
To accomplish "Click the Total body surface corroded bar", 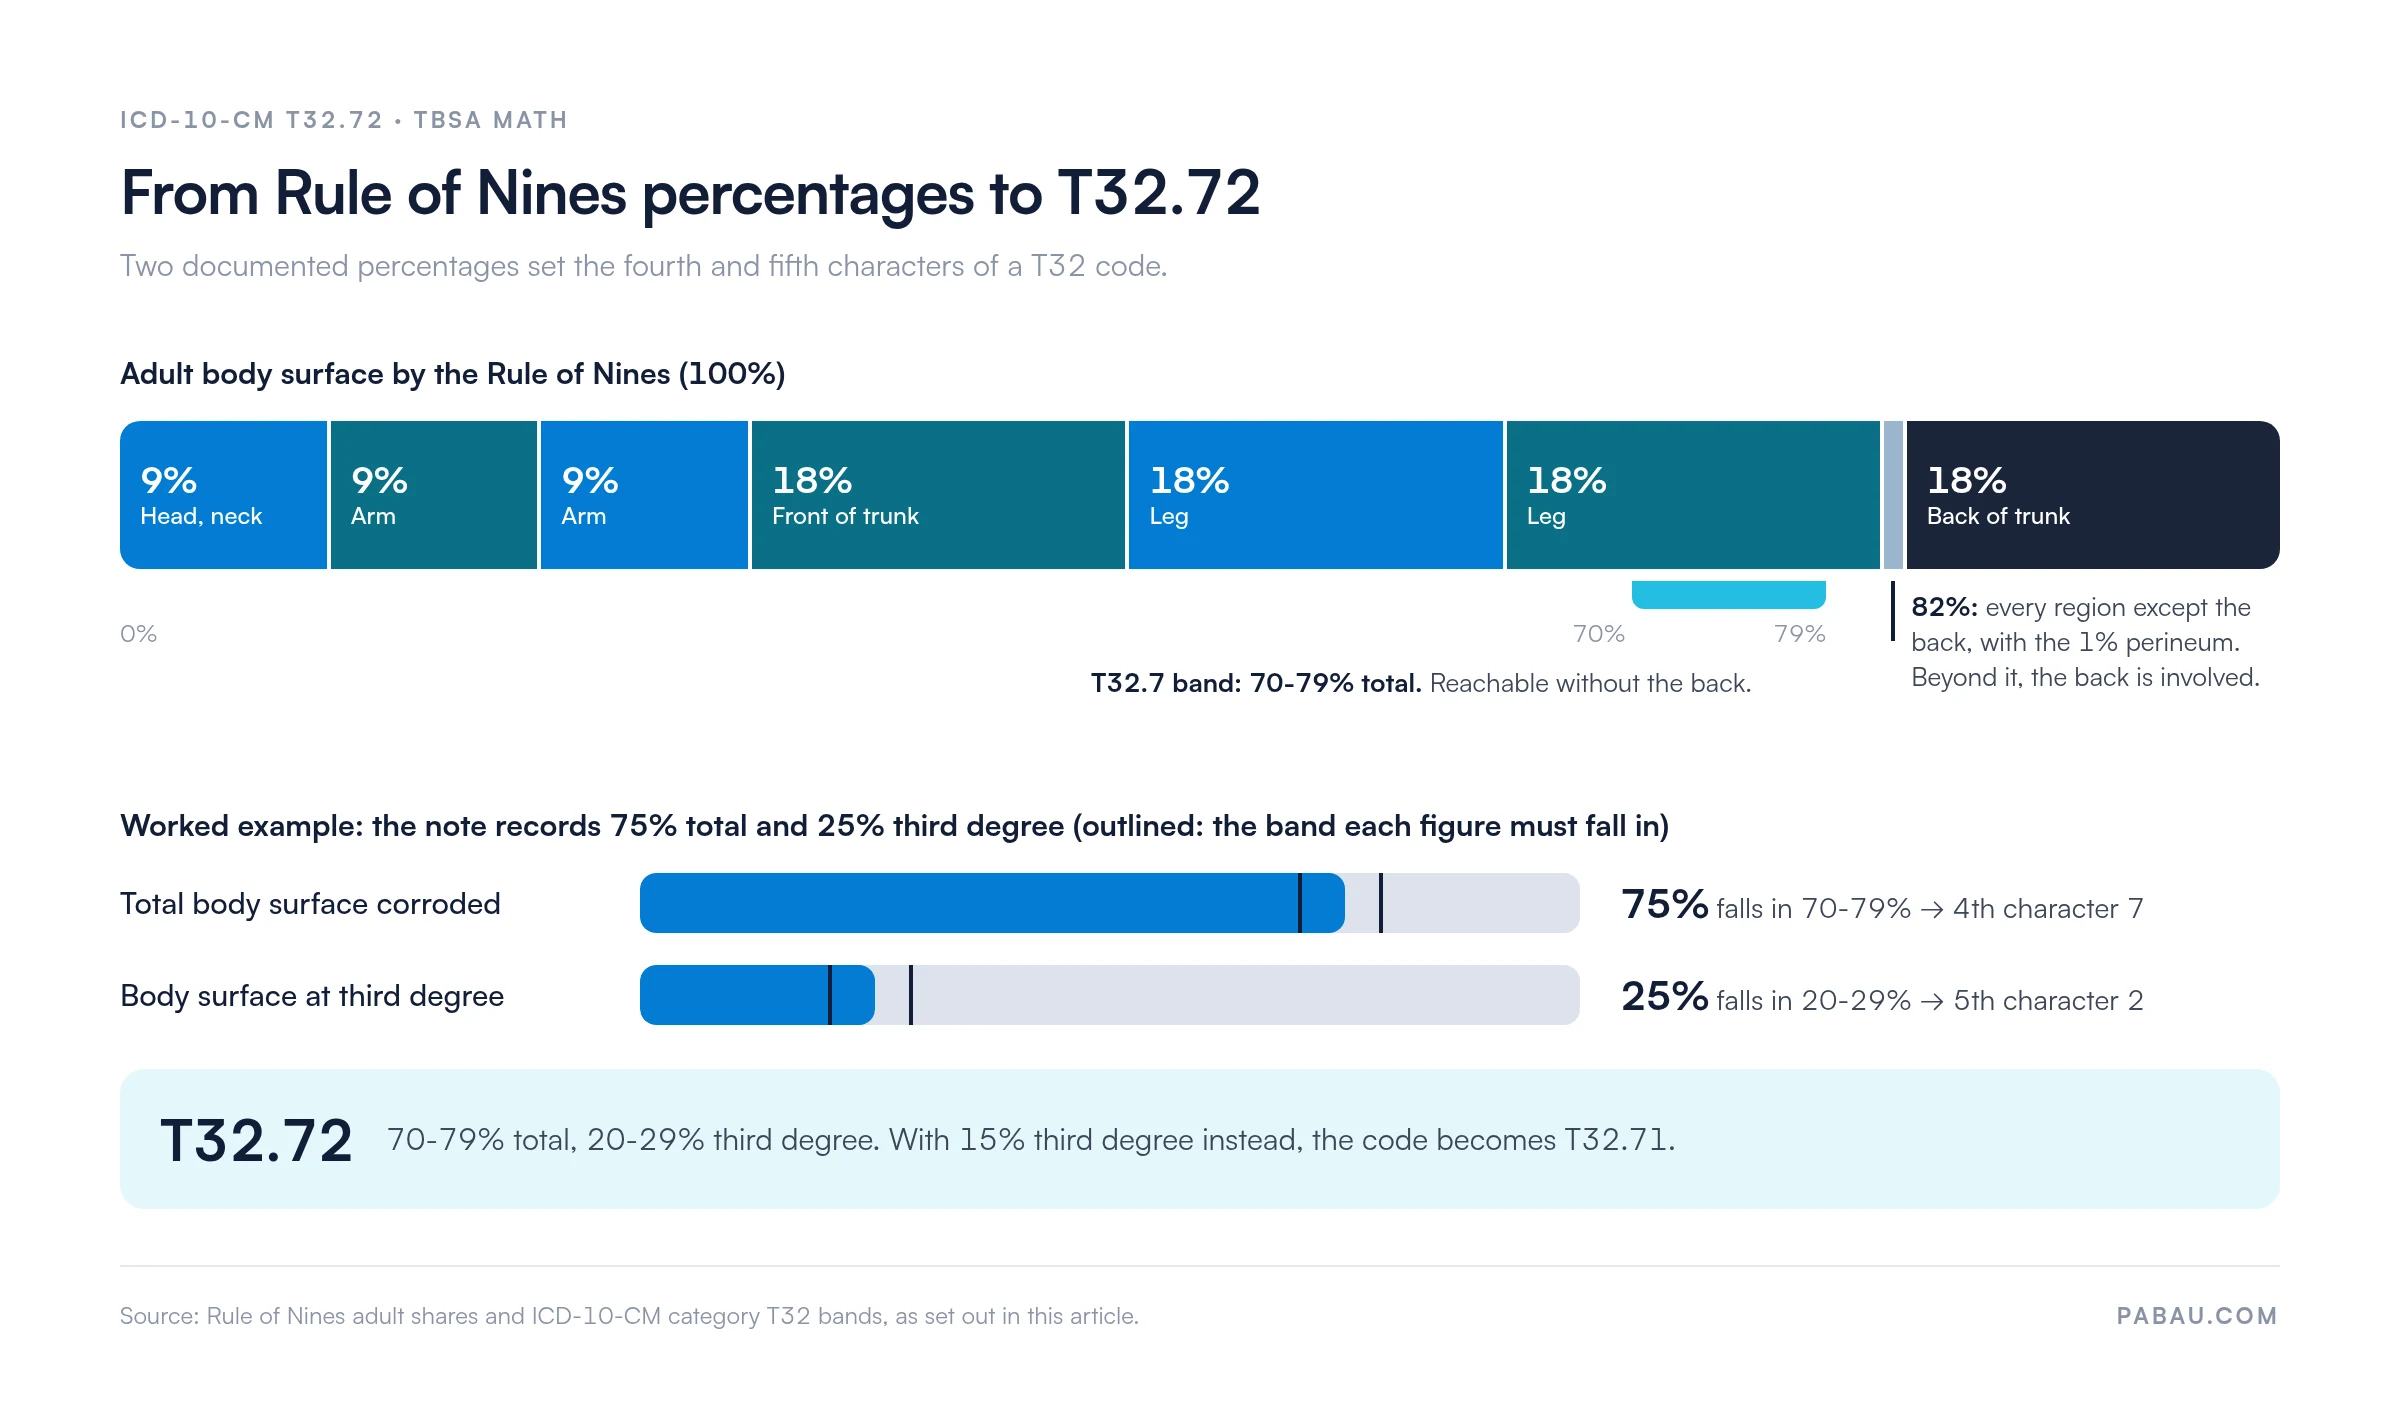I will [1110, 903].
